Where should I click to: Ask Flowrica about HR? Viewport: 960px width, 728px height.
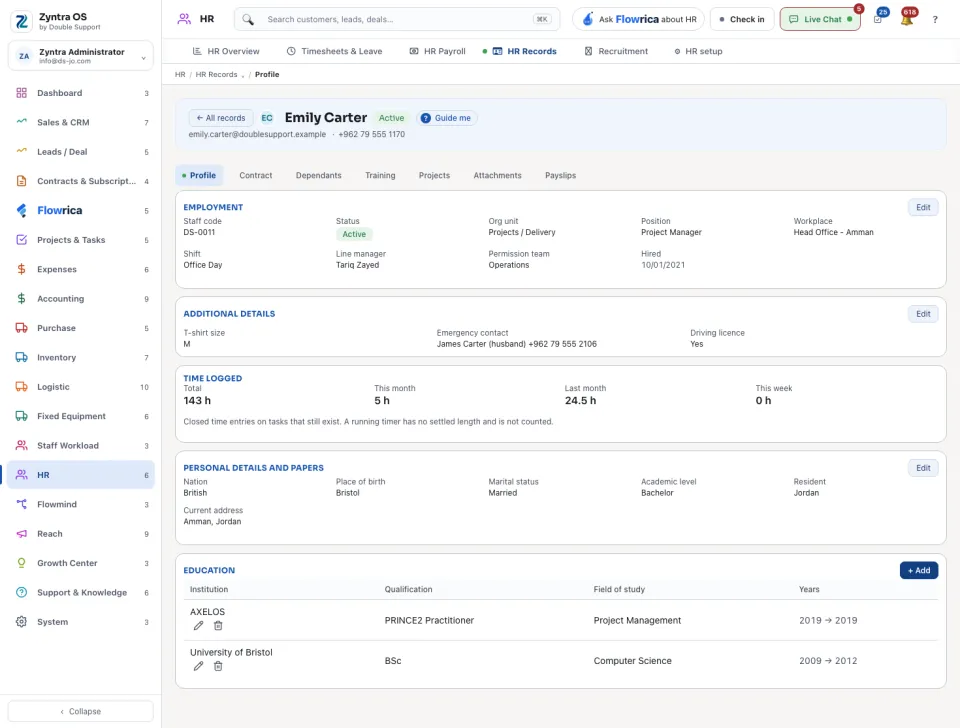(x=639, y=20)
